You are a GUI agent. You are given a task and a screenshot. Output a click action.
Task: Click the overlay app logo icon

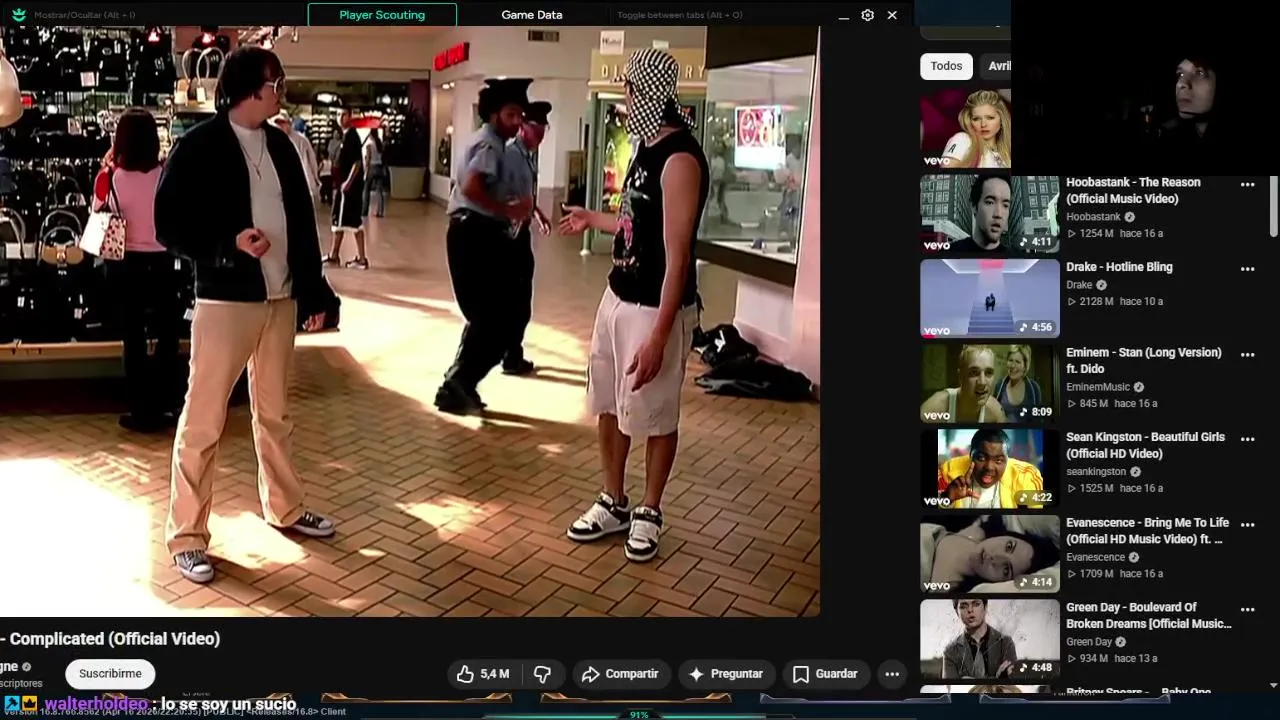(18, 15)
